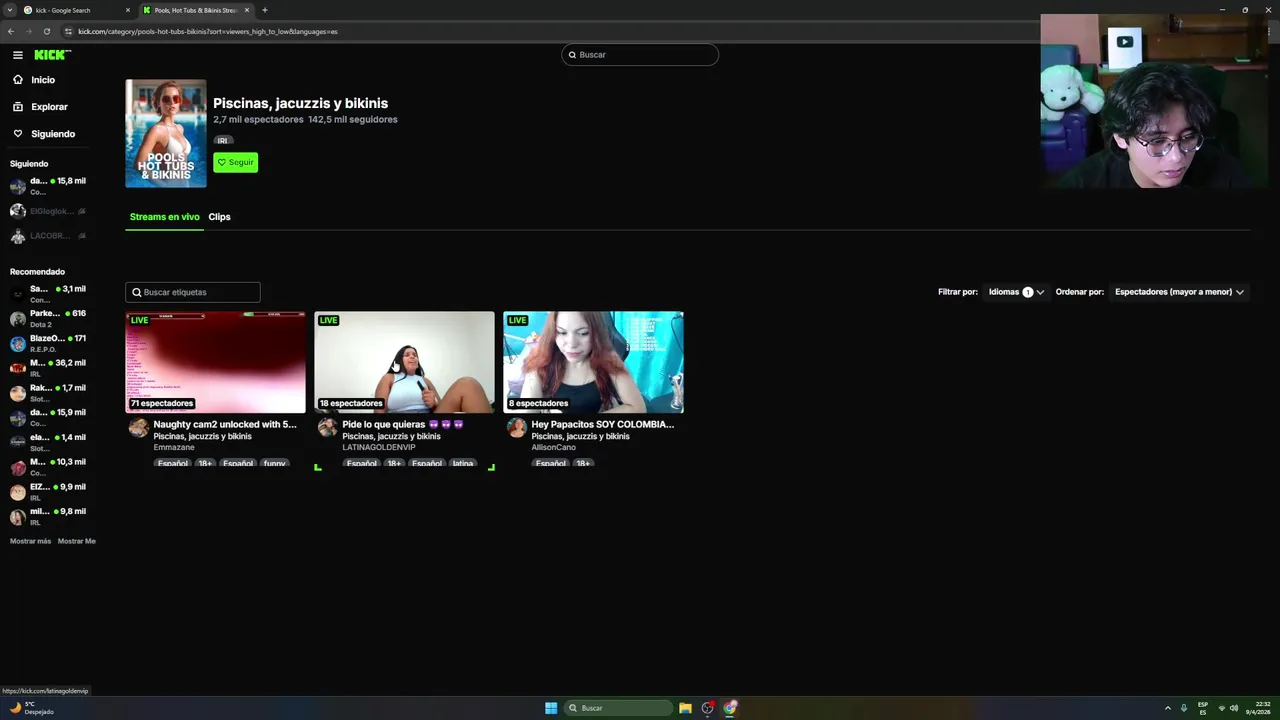Click the thumbnail with 18 espectadores
The image size is (1280, 720).
click(x=404, y=362)
